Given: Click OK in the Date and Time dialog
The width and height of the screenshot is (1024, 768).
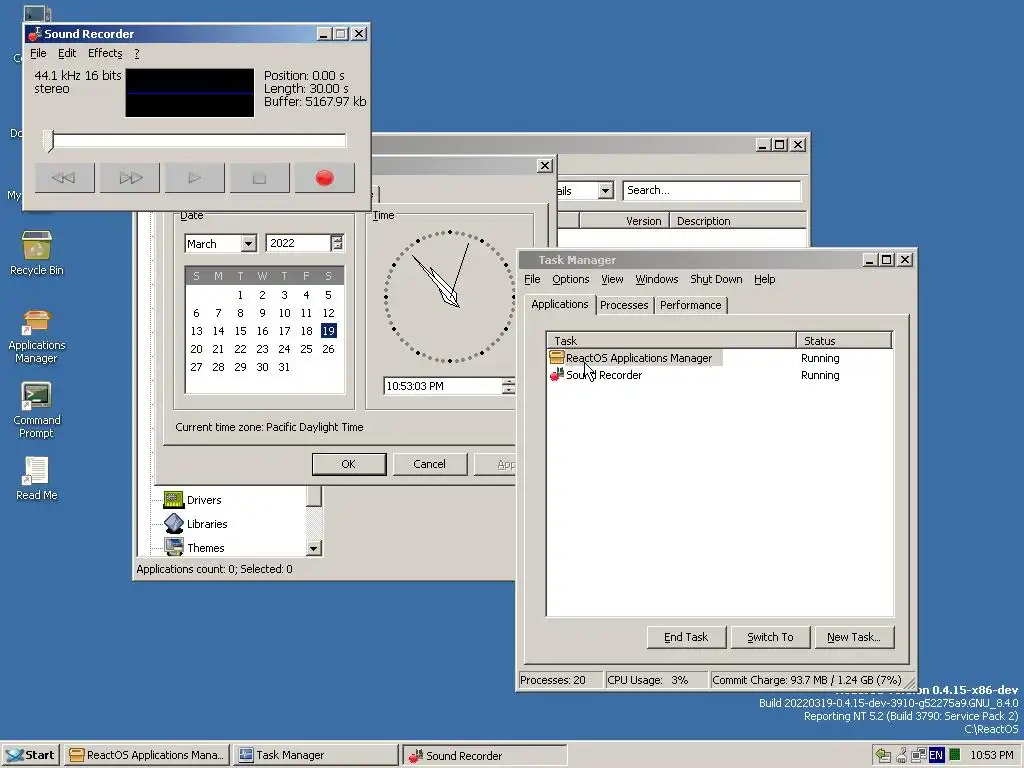Looking at the screenshot, I should point(349,464).
